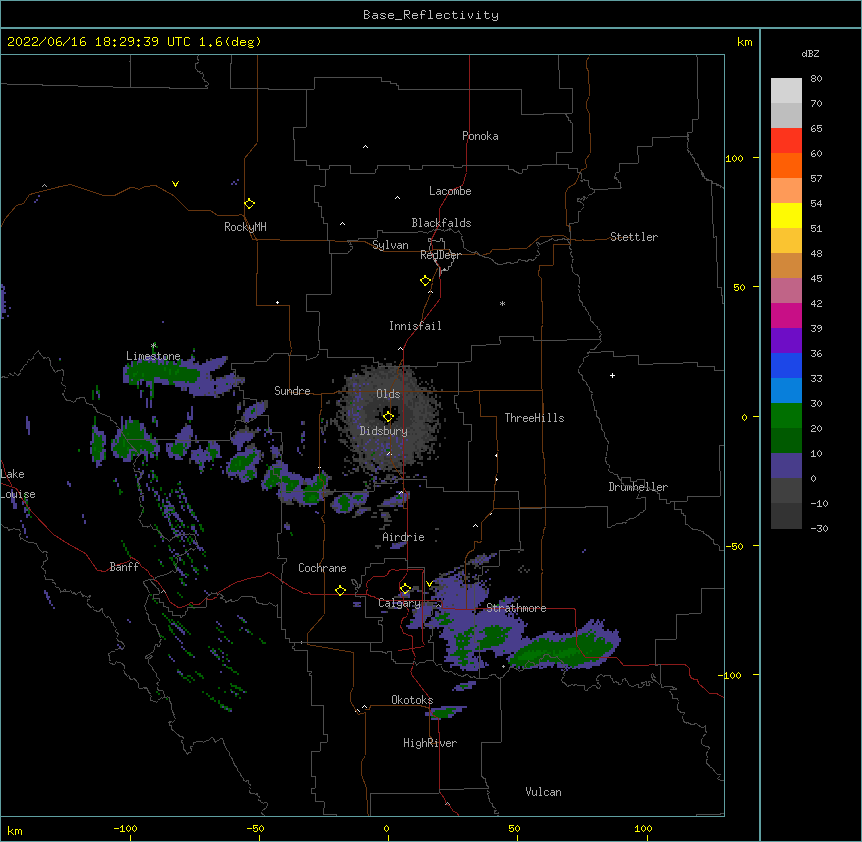Viewport: 862px width, 842px height.
Task: Click the Drumheller label
Action: (x=638, y=487)
